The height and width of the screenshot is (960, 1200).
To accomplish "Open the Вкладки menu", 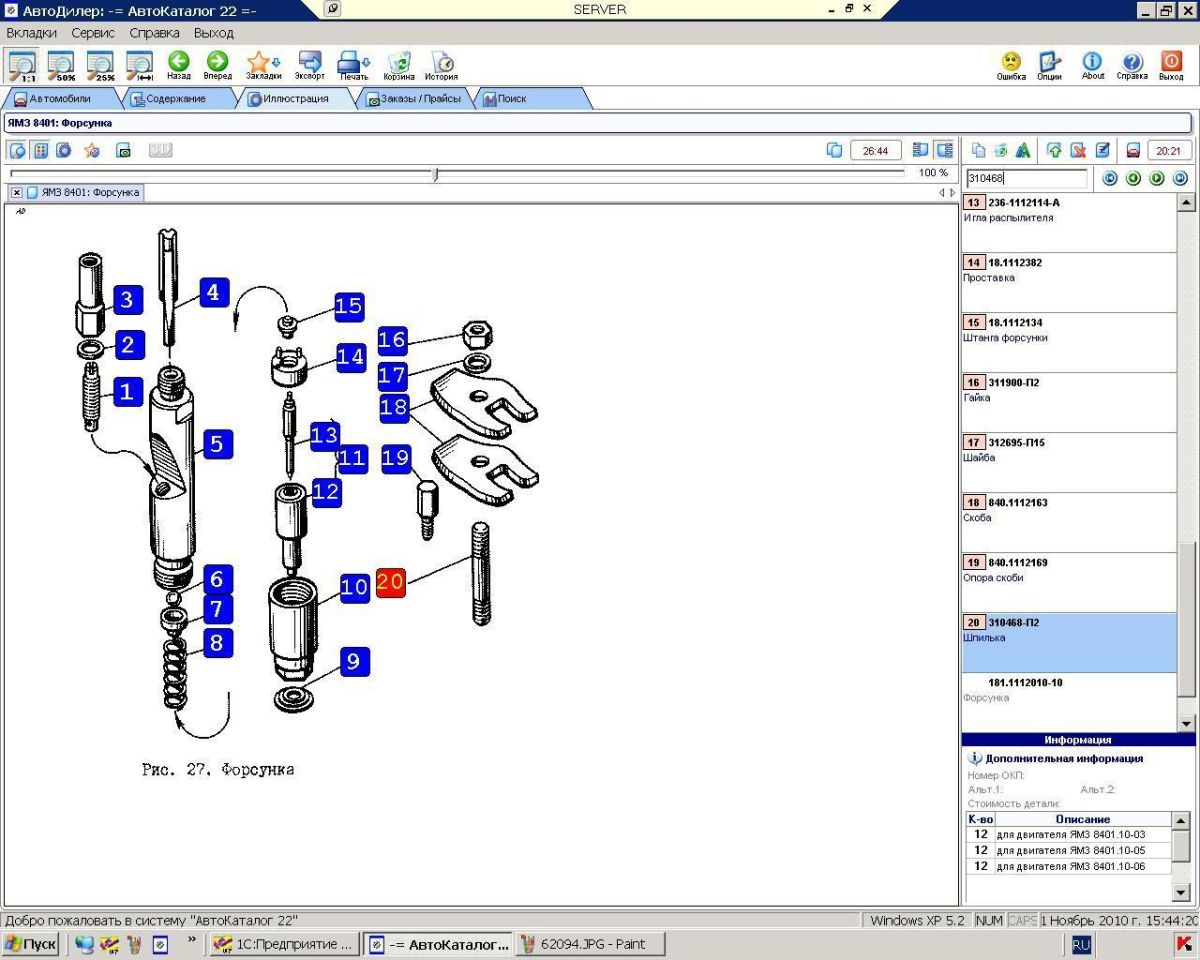I will click(x=31, y=33).
